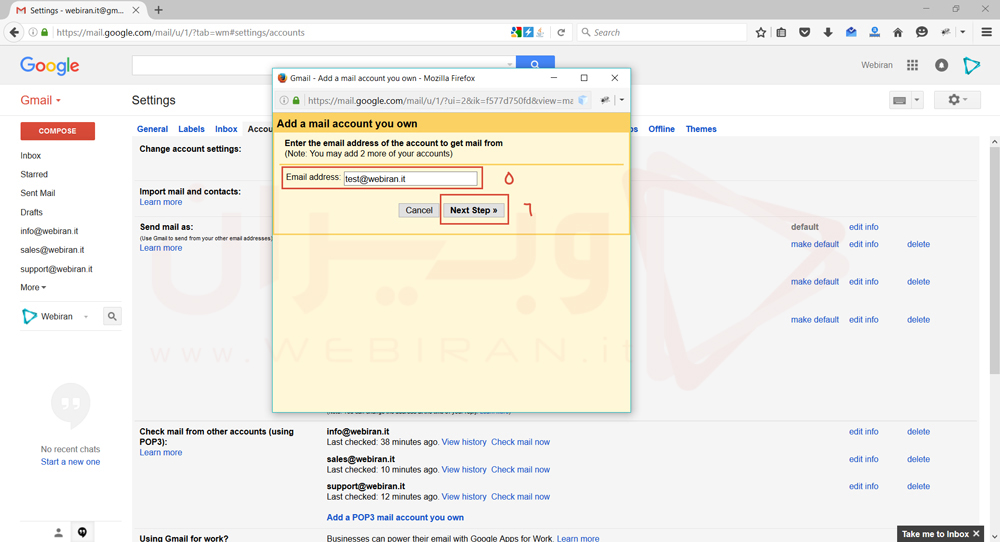
Task: Click the Hangouts conversations icon at bottom
Action: coord(82,532)
